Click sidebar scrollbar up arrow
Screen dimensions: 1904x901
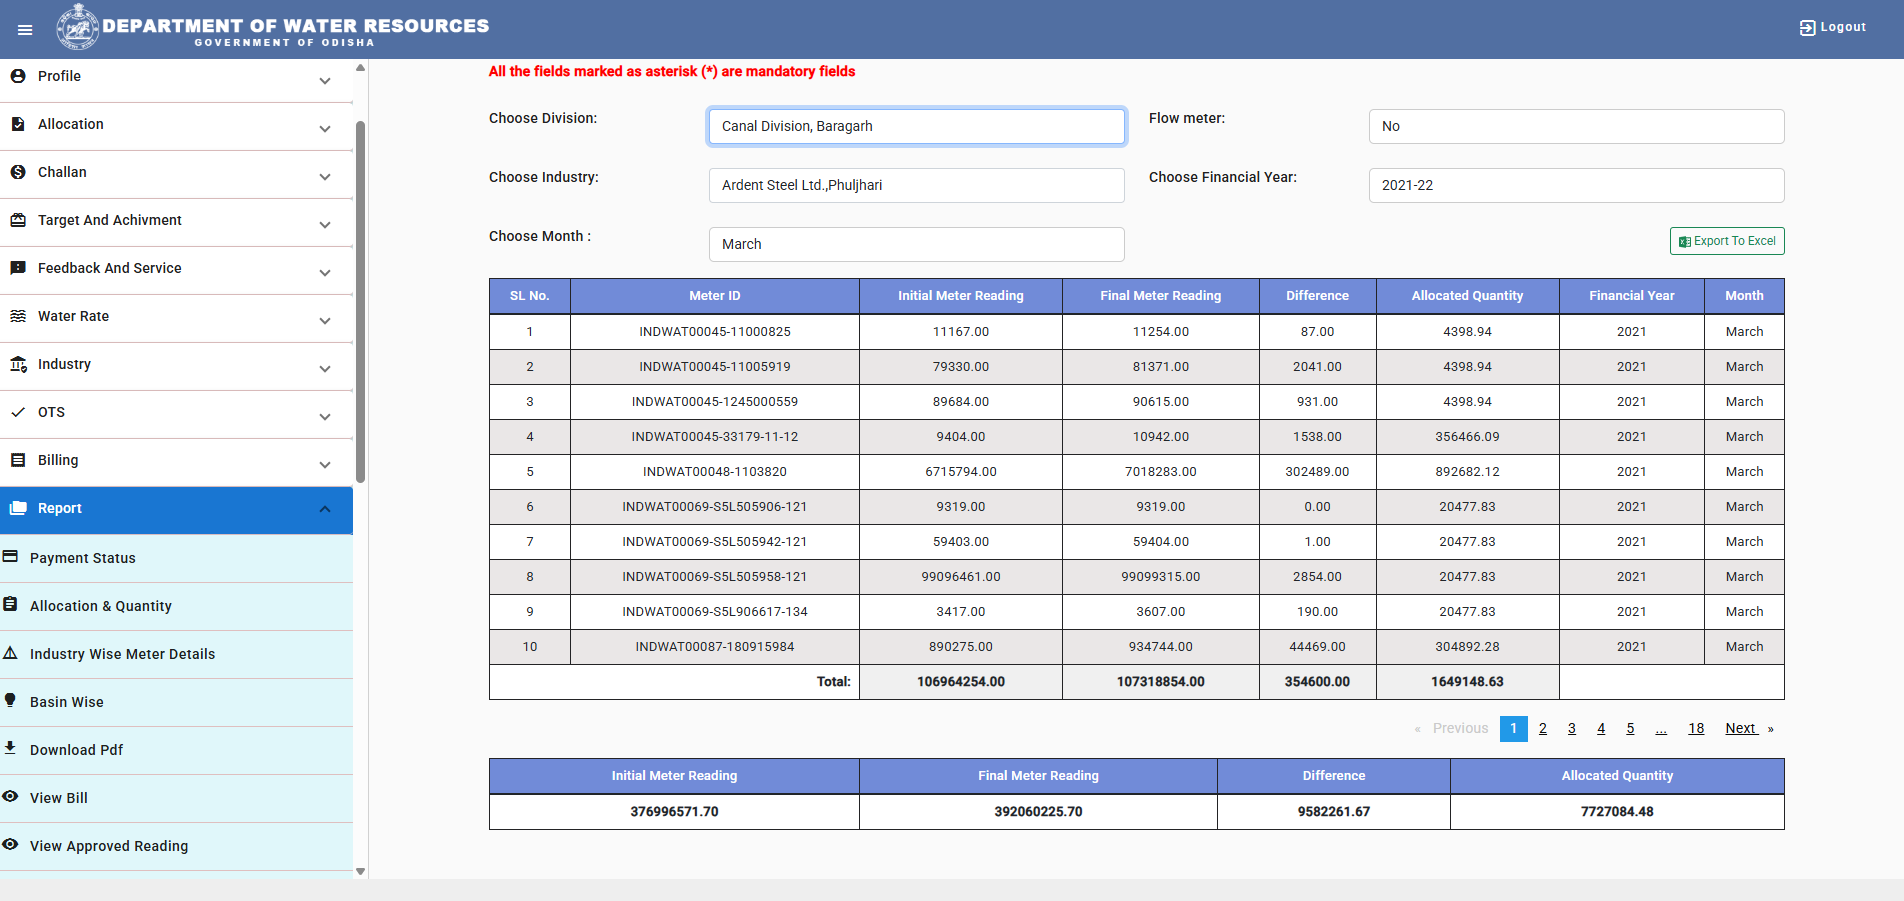point(361,68)
